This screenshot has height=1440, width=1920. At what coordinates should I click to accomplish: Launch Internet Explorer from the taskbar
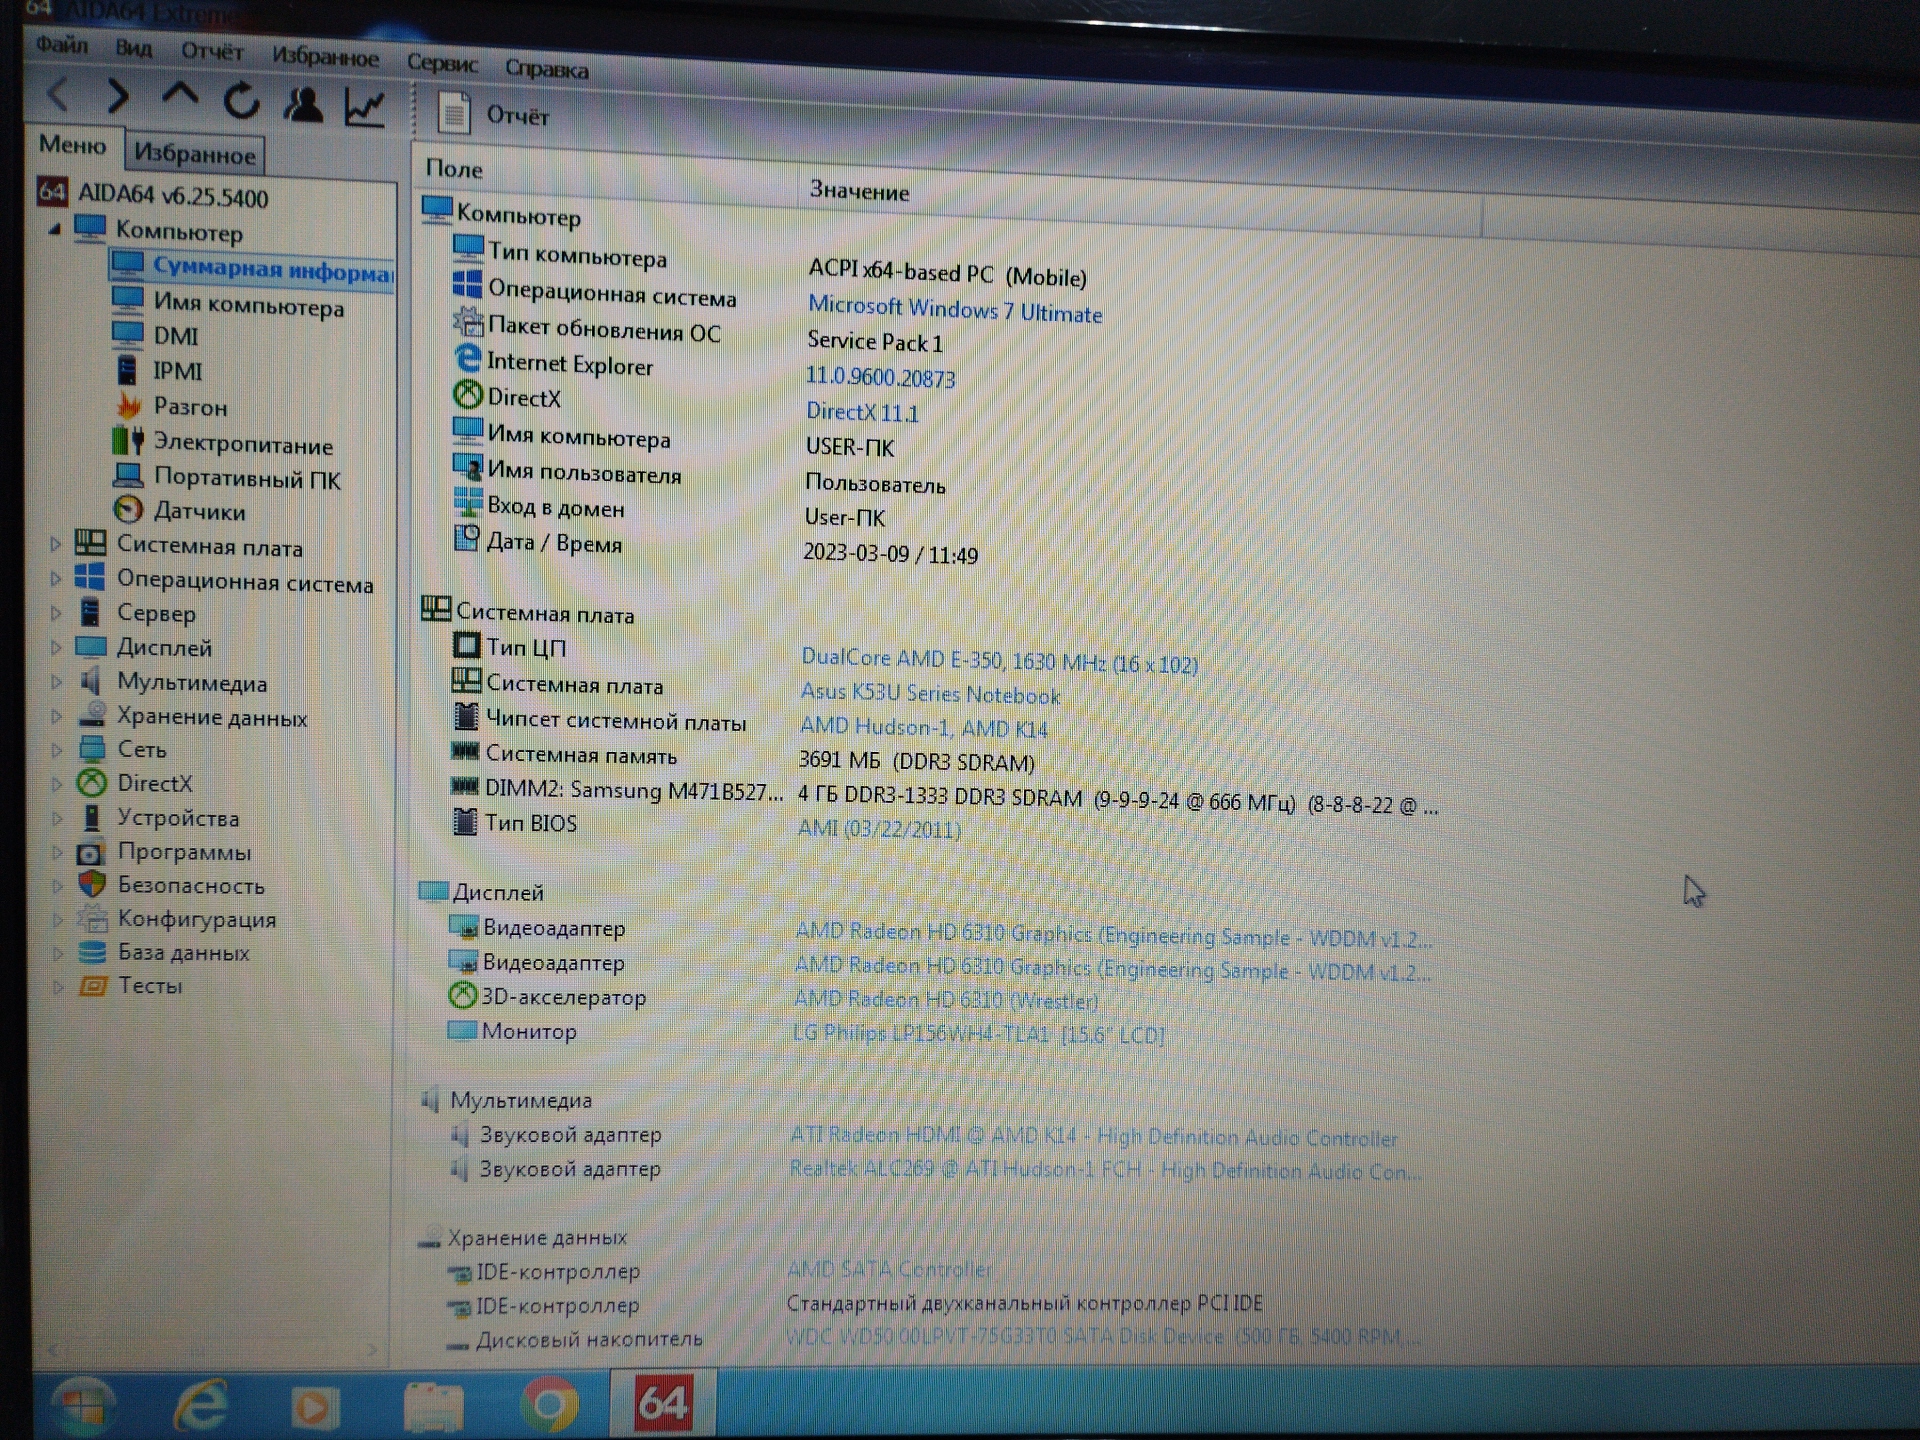pyautogui.click(x=201, y=1406)
